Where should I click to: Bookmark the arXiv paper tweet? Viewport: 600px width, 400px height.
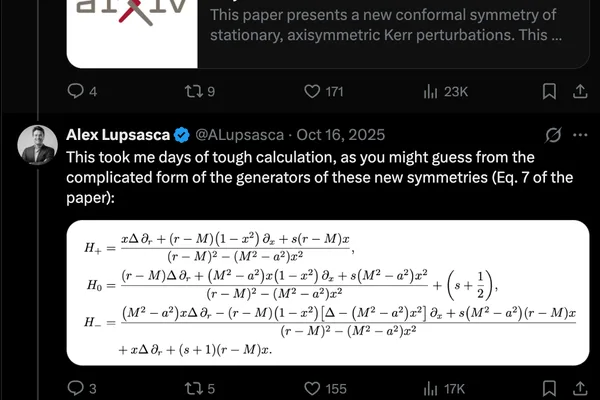pyautogui.click(x=549, y=91)
